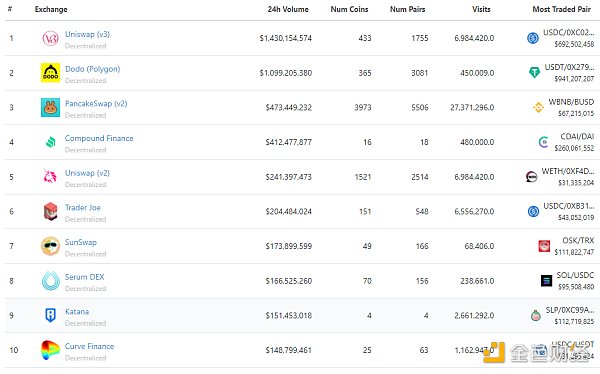Screen dimensions: 600x374
Task: Open the Uniswap (v3) exchange link
Action: pyautogui.click(x=87, y=34)
